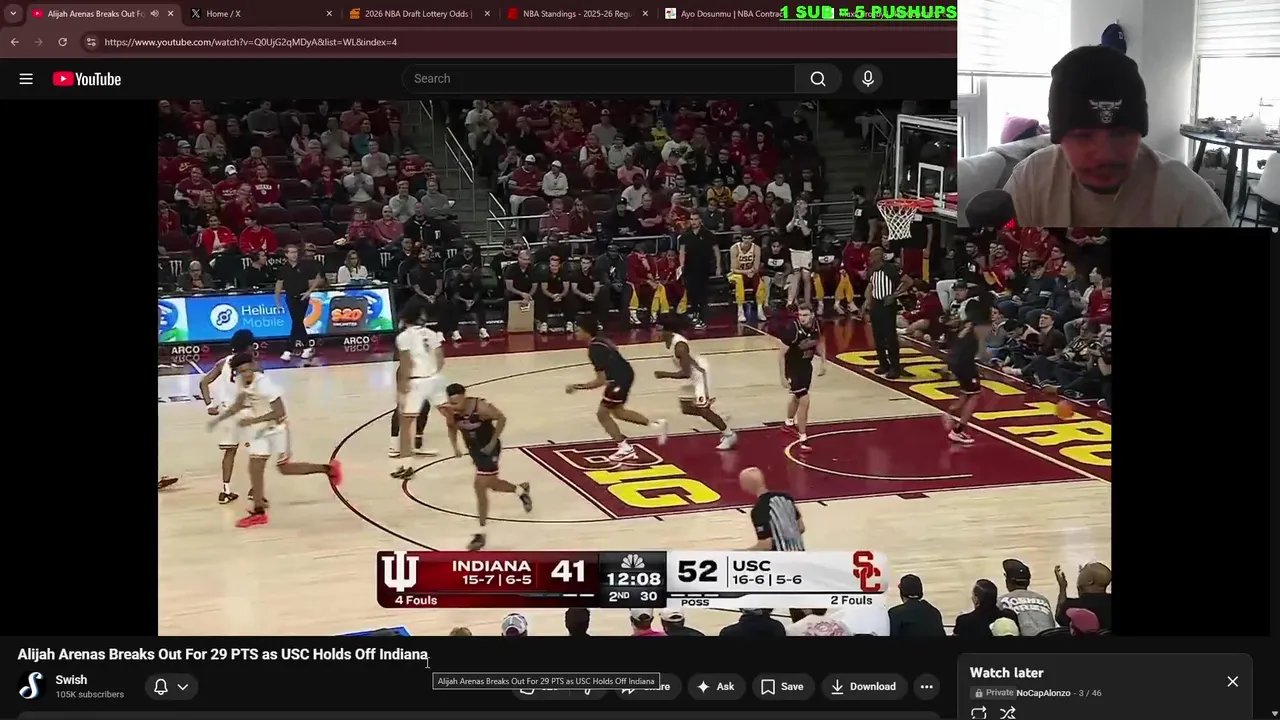Close the Home / X tab
The width and height of the screenshot is (1280, 720).
[329, 14]
